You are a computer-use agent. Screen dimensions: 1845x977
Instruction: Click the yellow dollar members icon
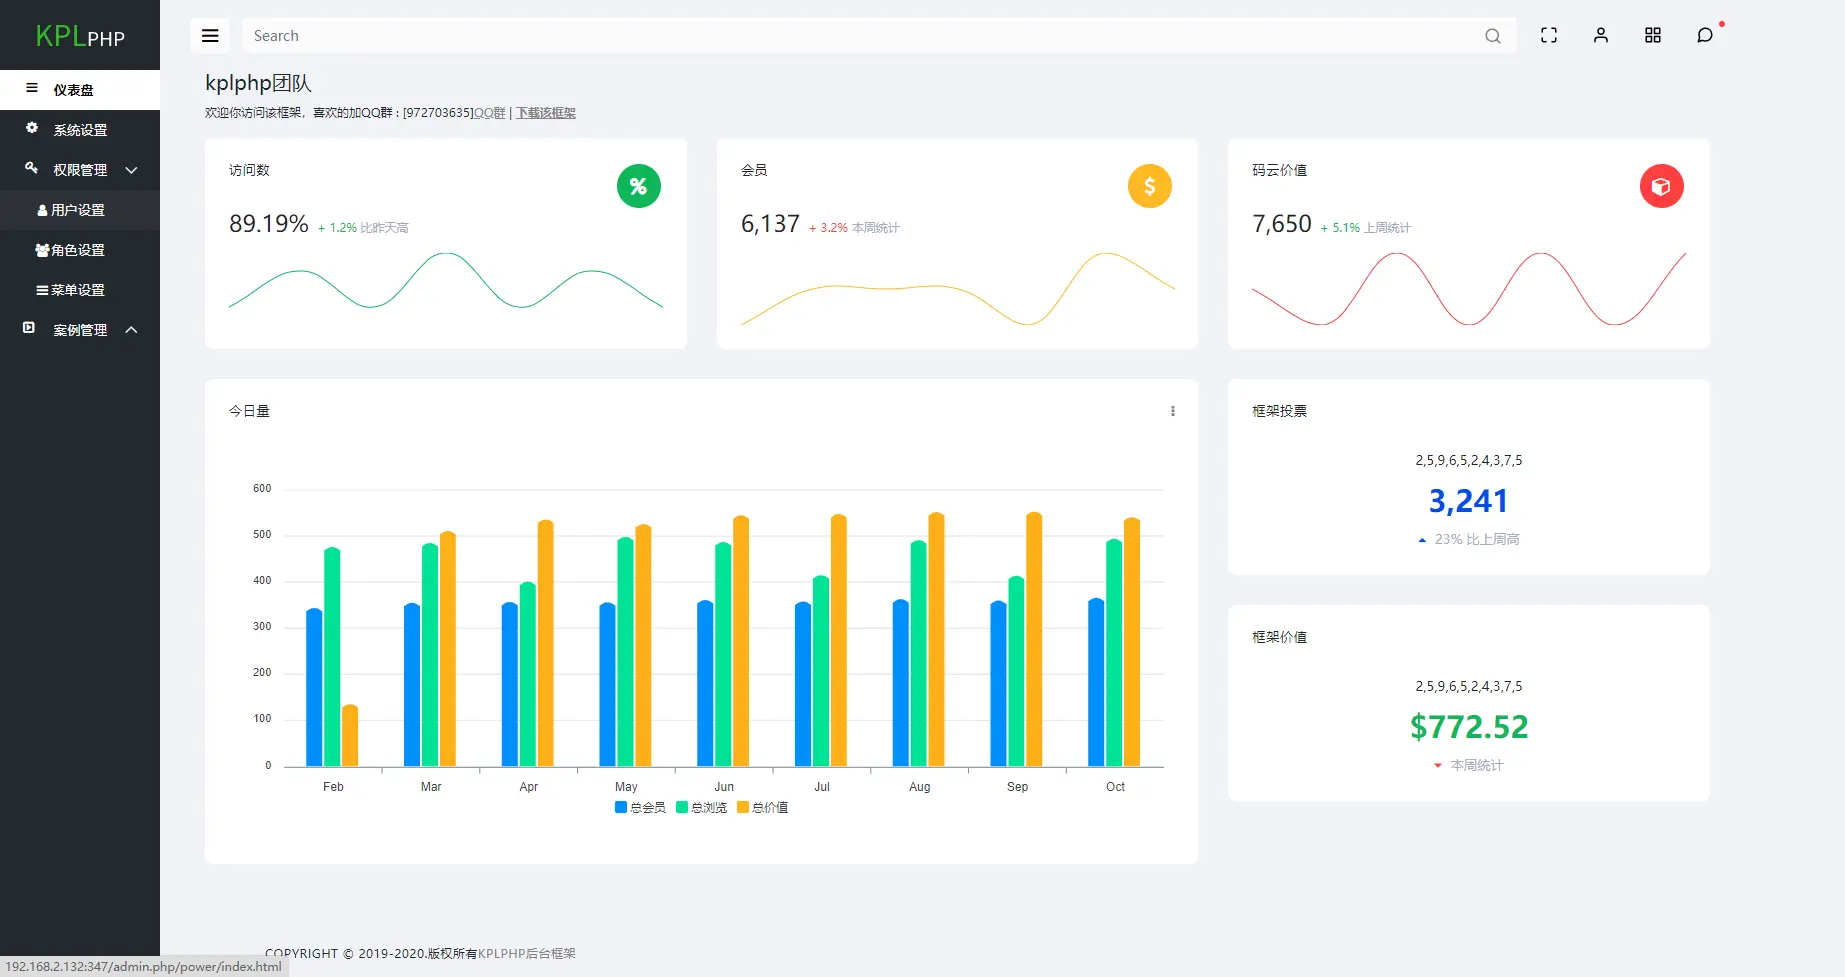click(x=1150, y=186)
